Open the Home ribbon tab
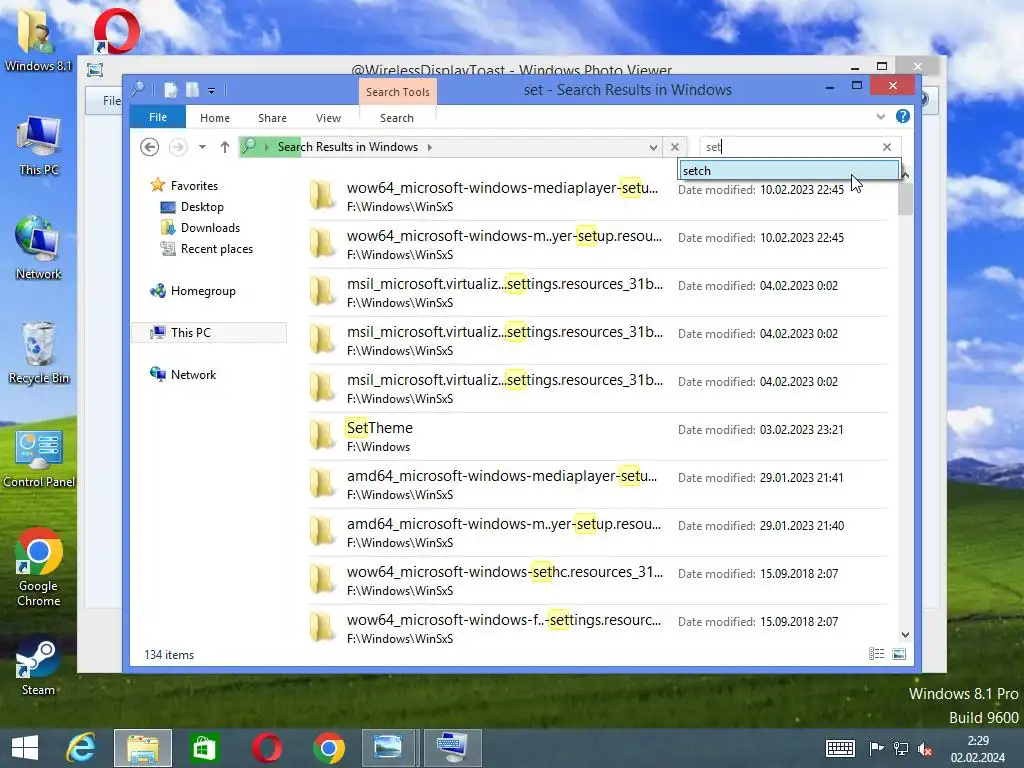The image size is (1024, 768). tap(215, 118)
